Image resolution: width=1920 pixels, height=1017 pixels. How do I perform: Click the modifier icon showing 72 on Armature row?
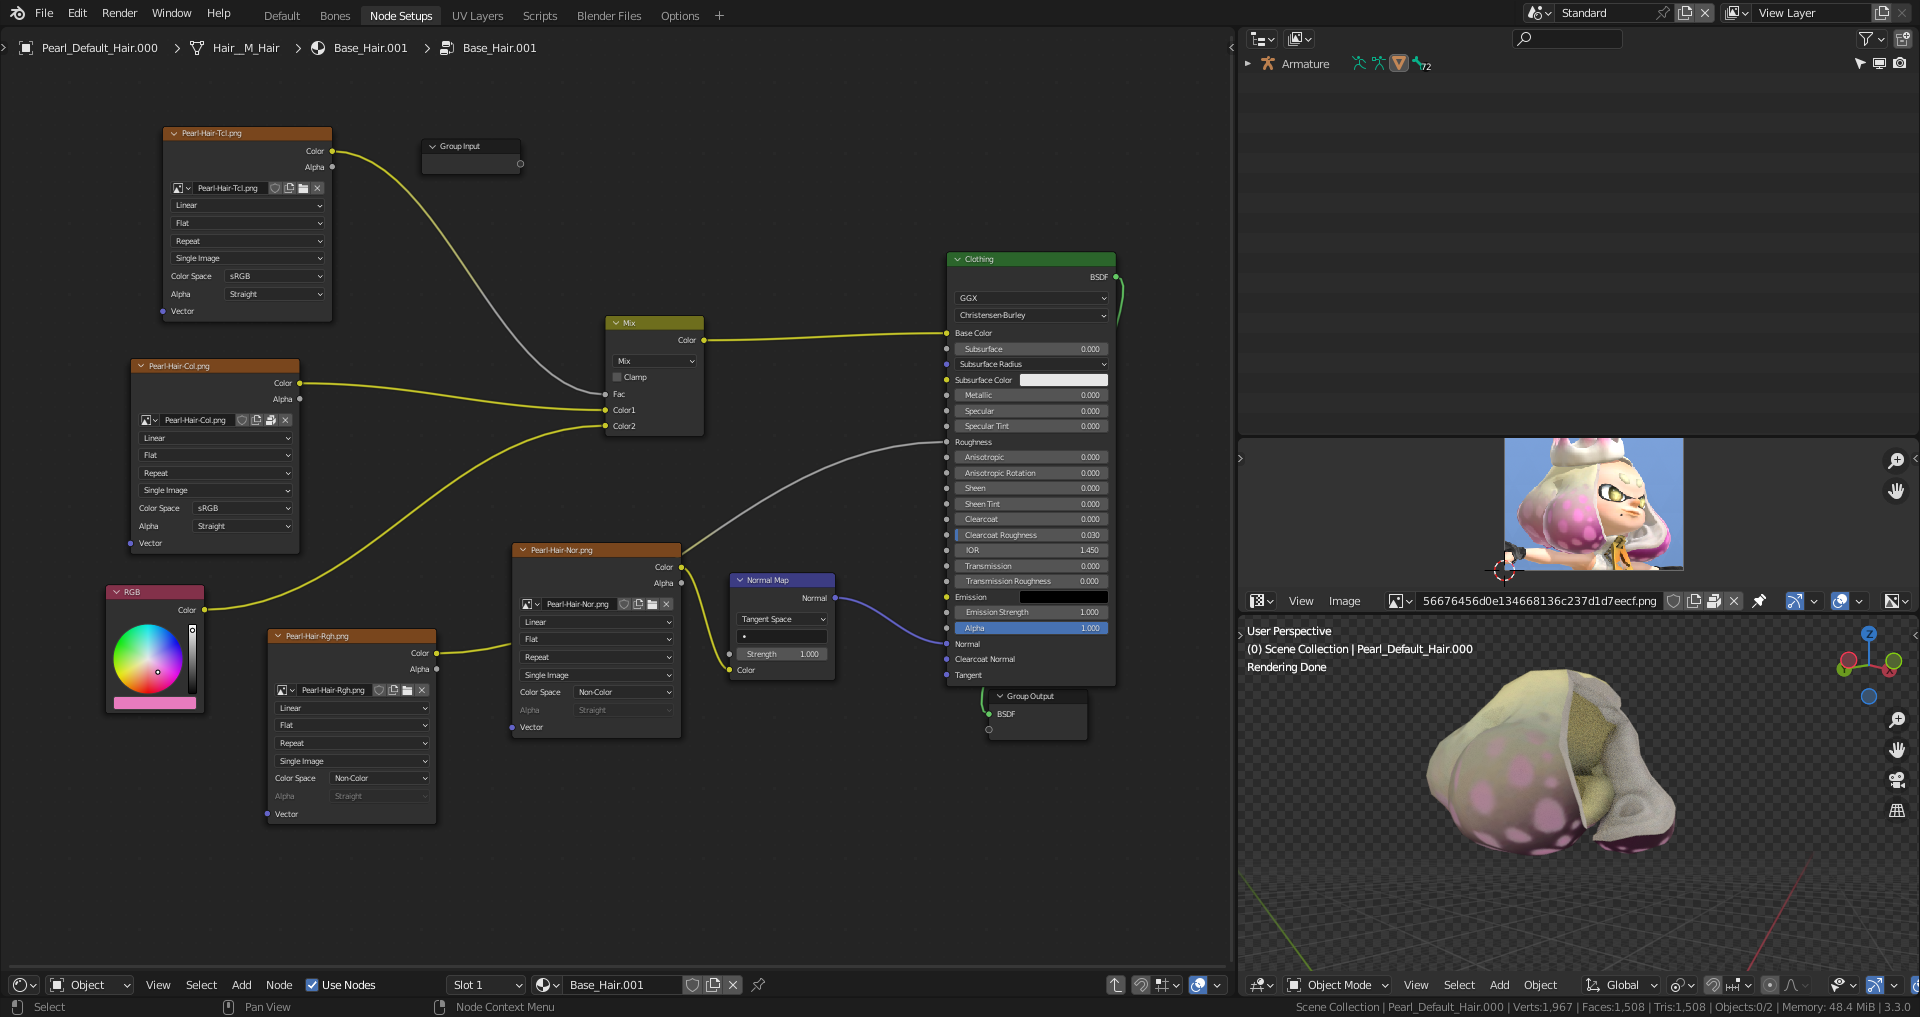pyautogui.click(x=1421, y=64)
